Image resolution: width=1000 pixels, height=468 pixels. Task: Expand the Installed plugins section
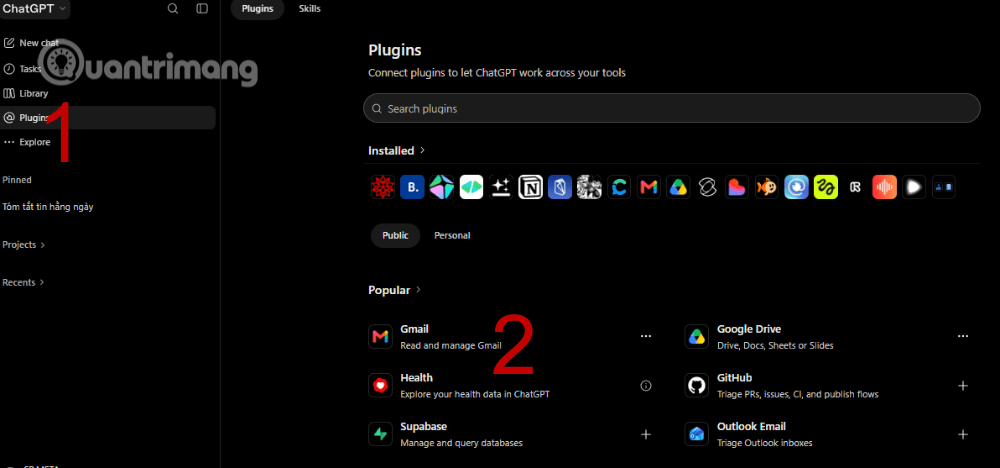click(x=397, y=151)
